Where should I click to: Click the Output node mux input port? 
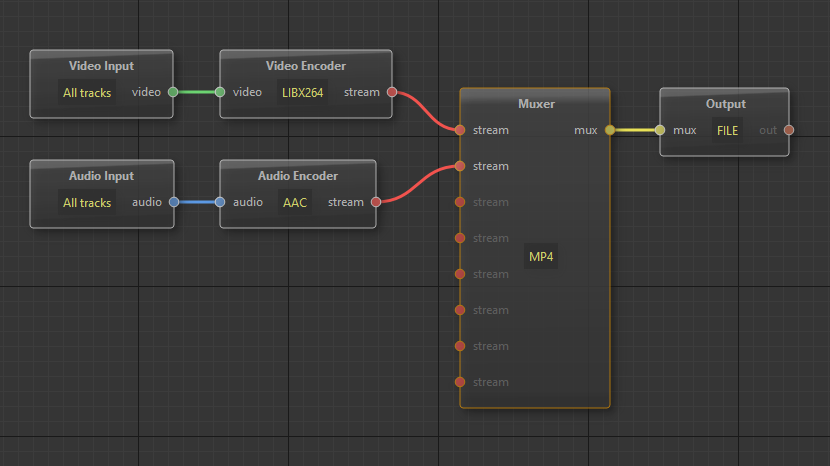[x=660, y=130]
